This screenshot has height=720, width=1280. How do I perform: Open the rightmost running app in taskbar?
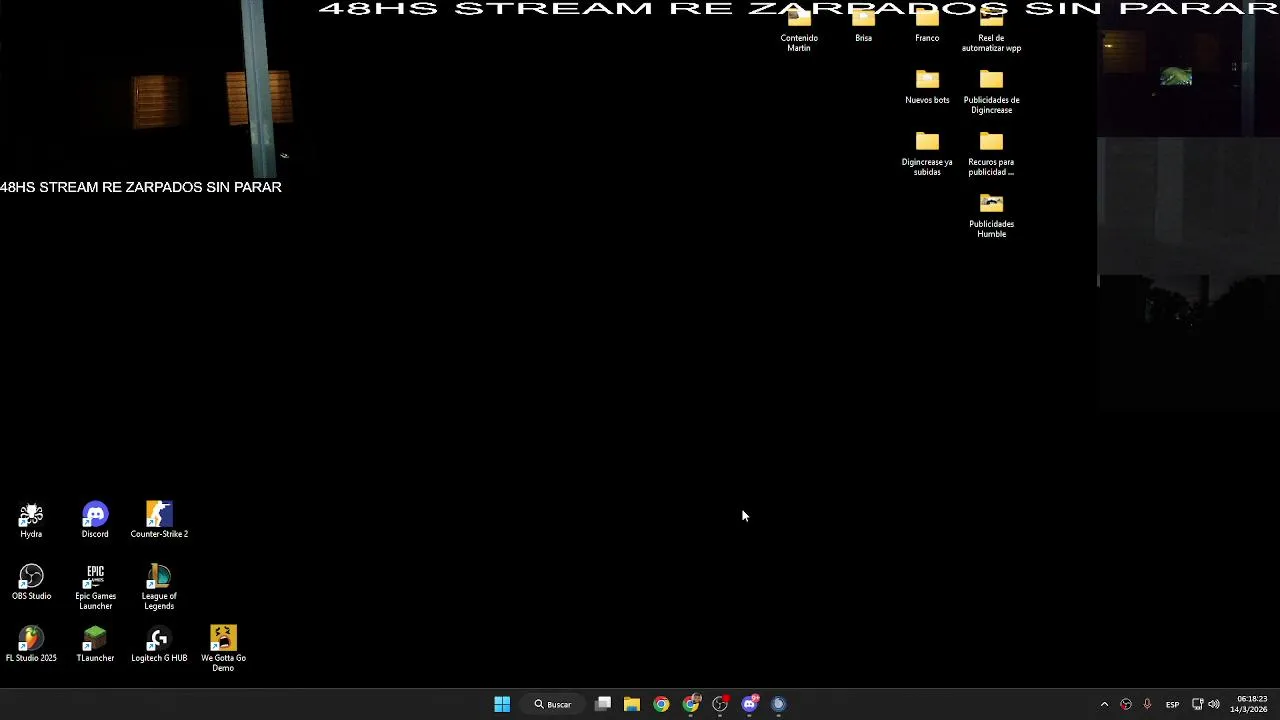[778, 704]
